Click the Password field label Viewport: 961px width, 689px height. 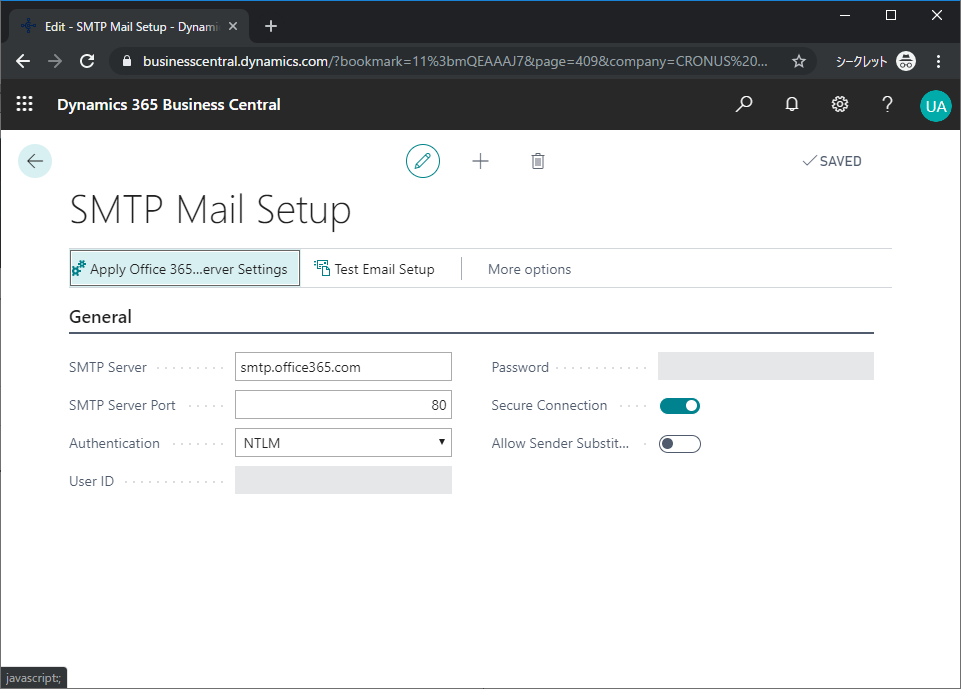coord(520,367)
